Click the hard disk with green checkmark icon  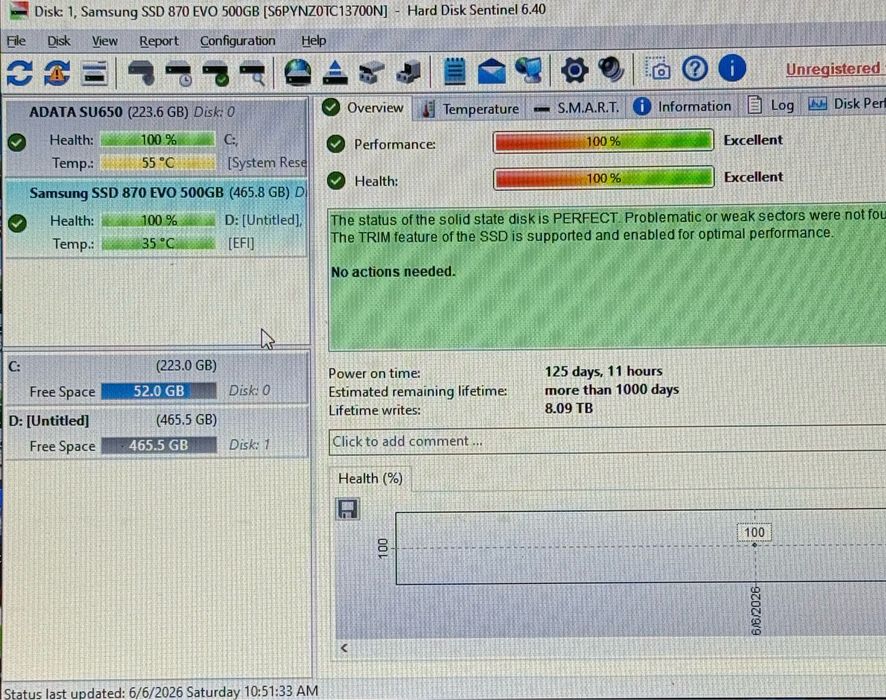click(x=215, y=73)
